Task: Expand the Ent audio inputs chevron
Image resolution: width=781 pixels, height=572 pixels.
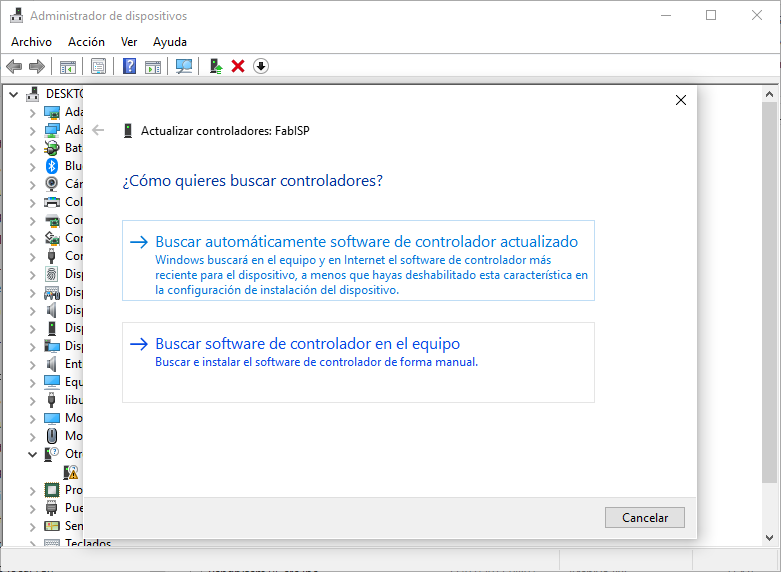Action: coord(32,364)
